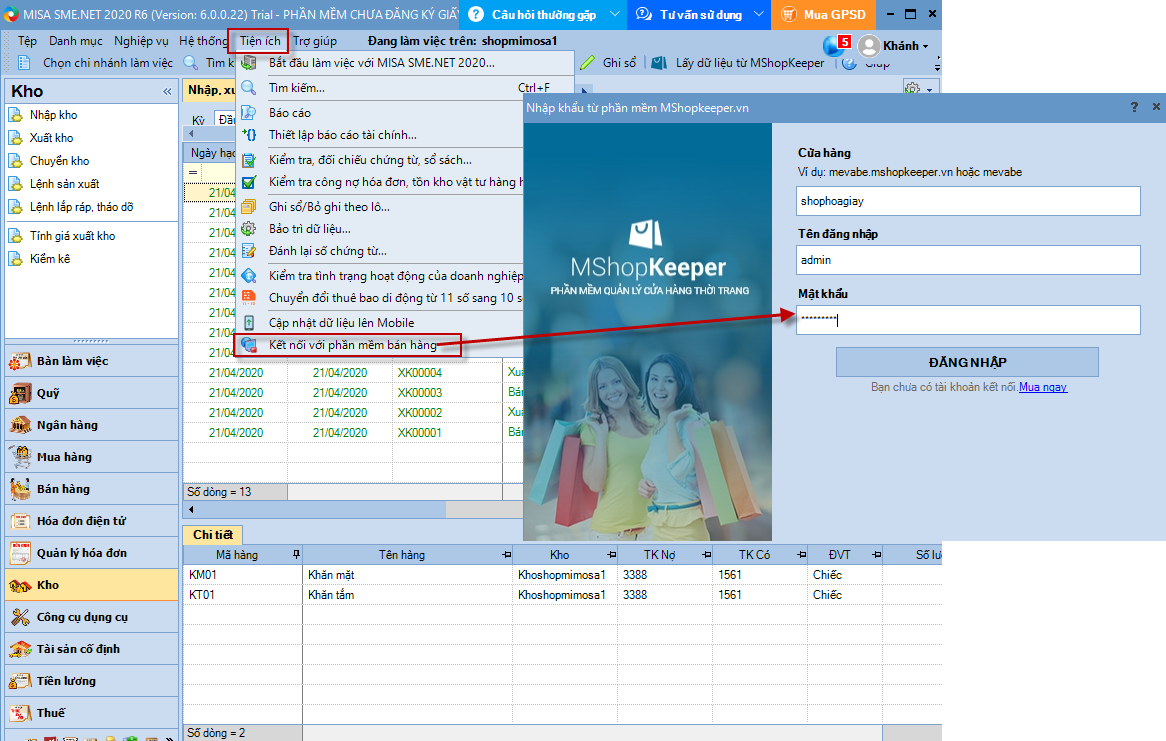1166x741 pixels.
Task: Select Báo cáo menu entry
Action: point(290,113)
